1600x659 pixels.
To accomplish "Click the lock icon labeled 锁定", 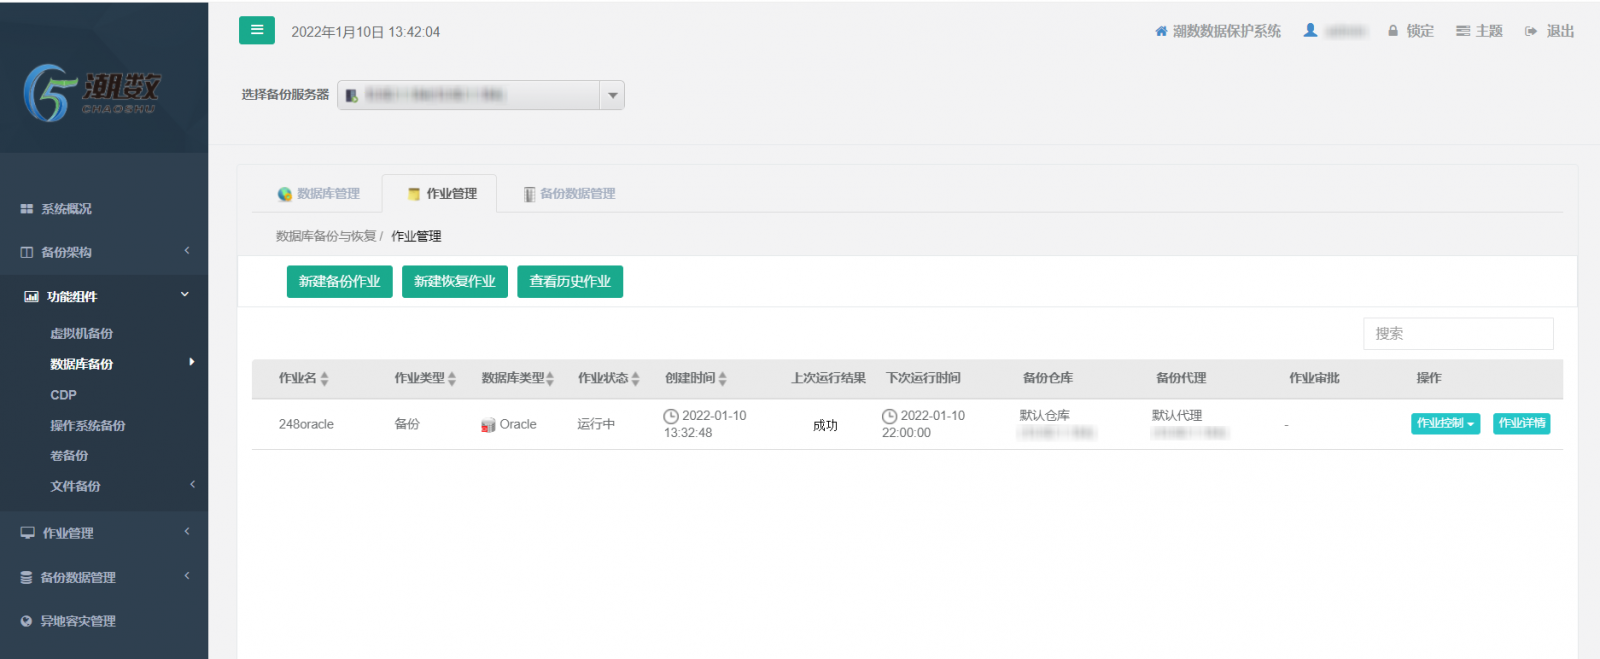I will coord(1392,31).
